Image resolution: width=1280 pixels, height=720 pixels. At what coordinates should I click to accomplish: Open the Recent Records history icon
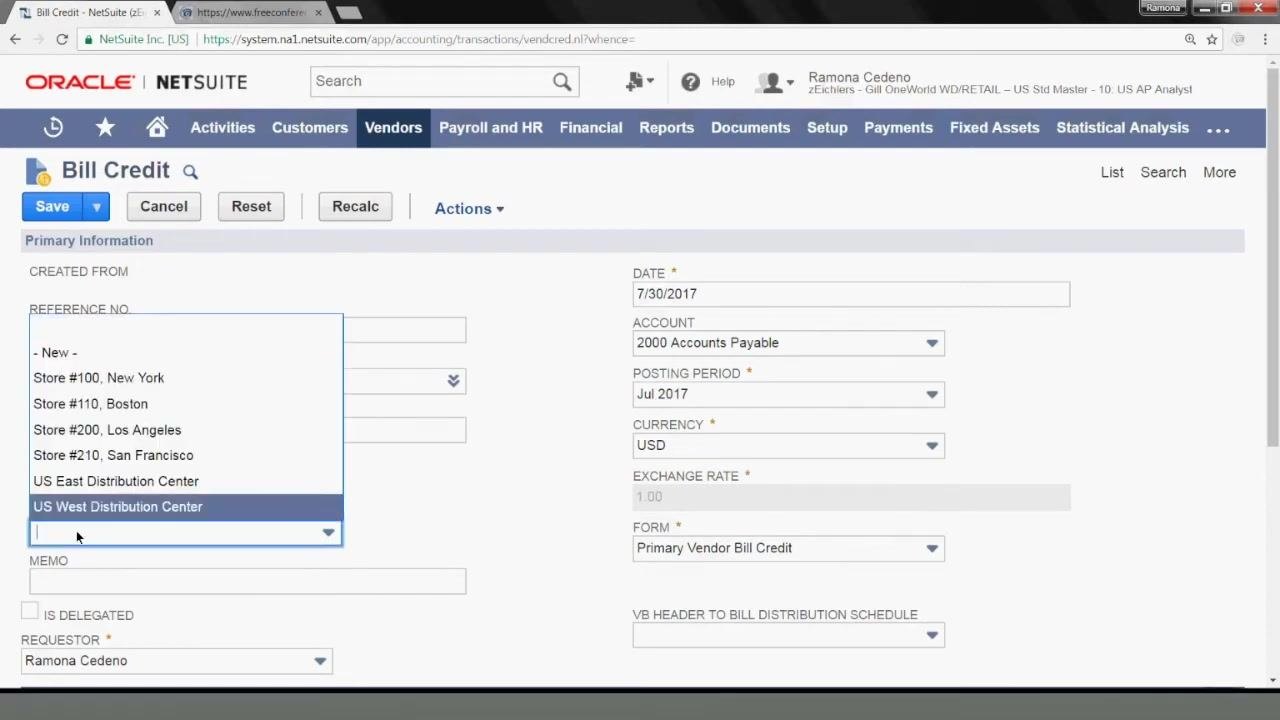pyautogui.click(x=53, y=127)
